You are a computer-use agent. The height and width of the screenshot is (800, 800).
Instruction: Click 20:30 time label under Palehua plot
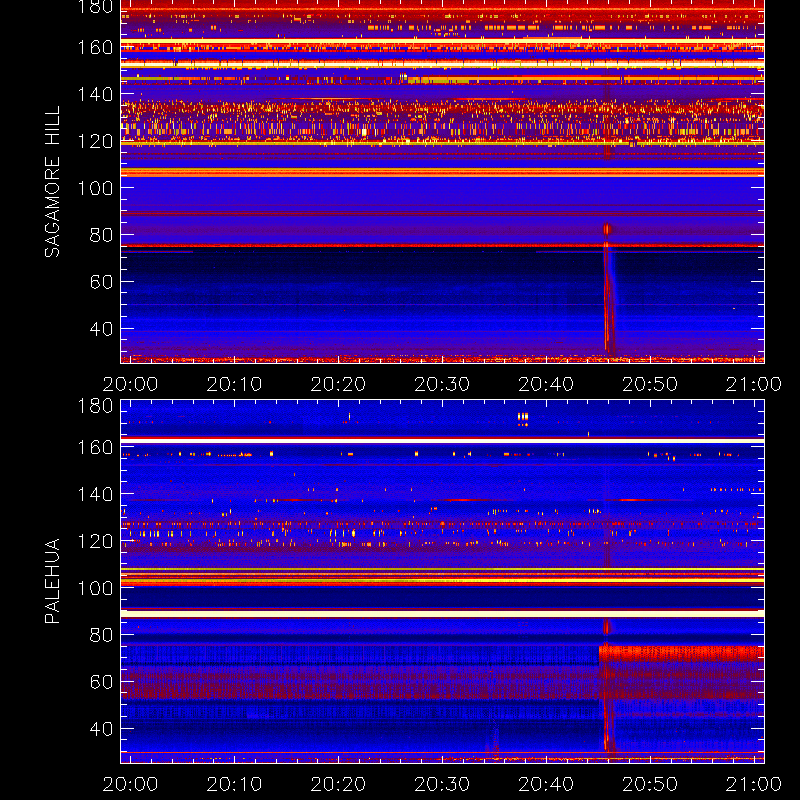pos(442,784)
